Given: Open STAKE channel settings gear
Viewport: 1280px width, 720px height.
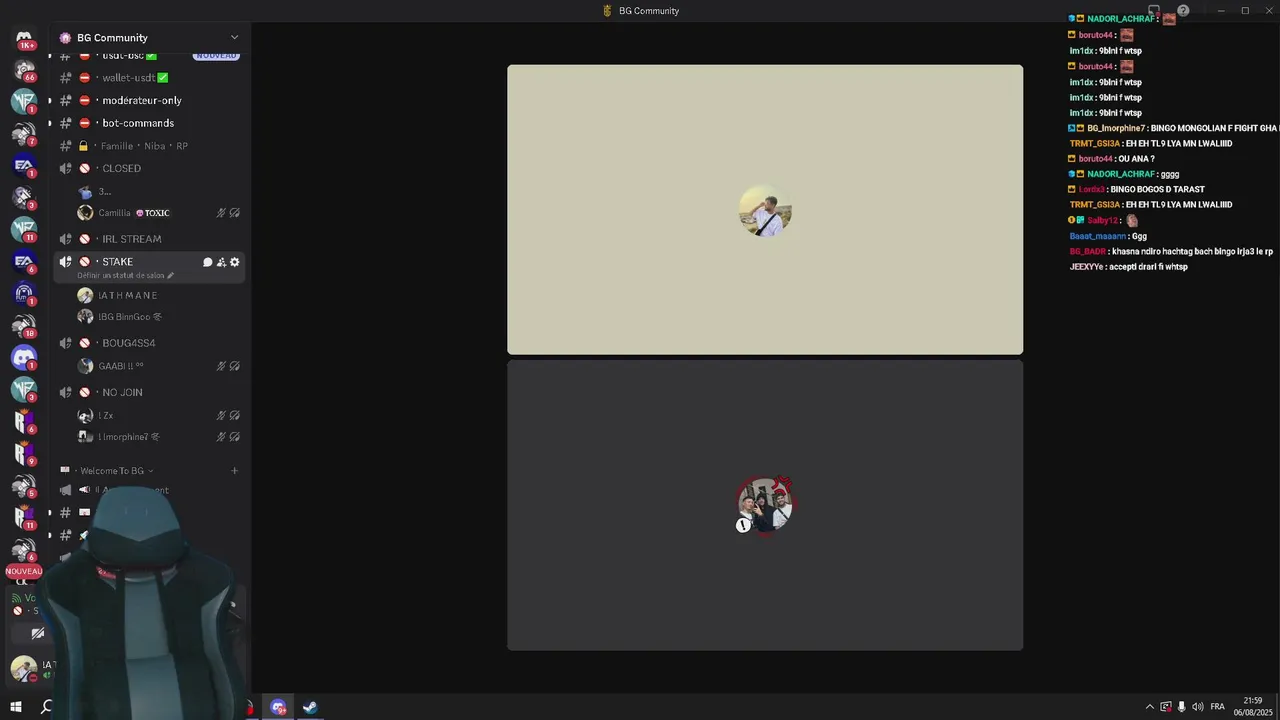Looking at the screenshot, I should 235,262.
